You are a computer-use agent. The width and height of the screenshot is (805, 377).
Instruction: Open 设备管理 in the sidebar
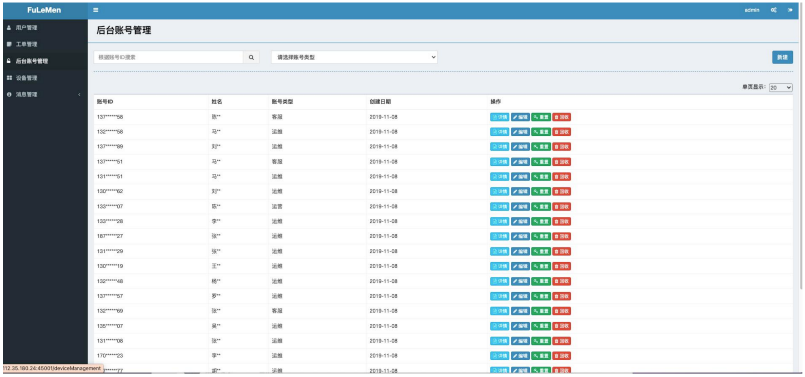26,78
